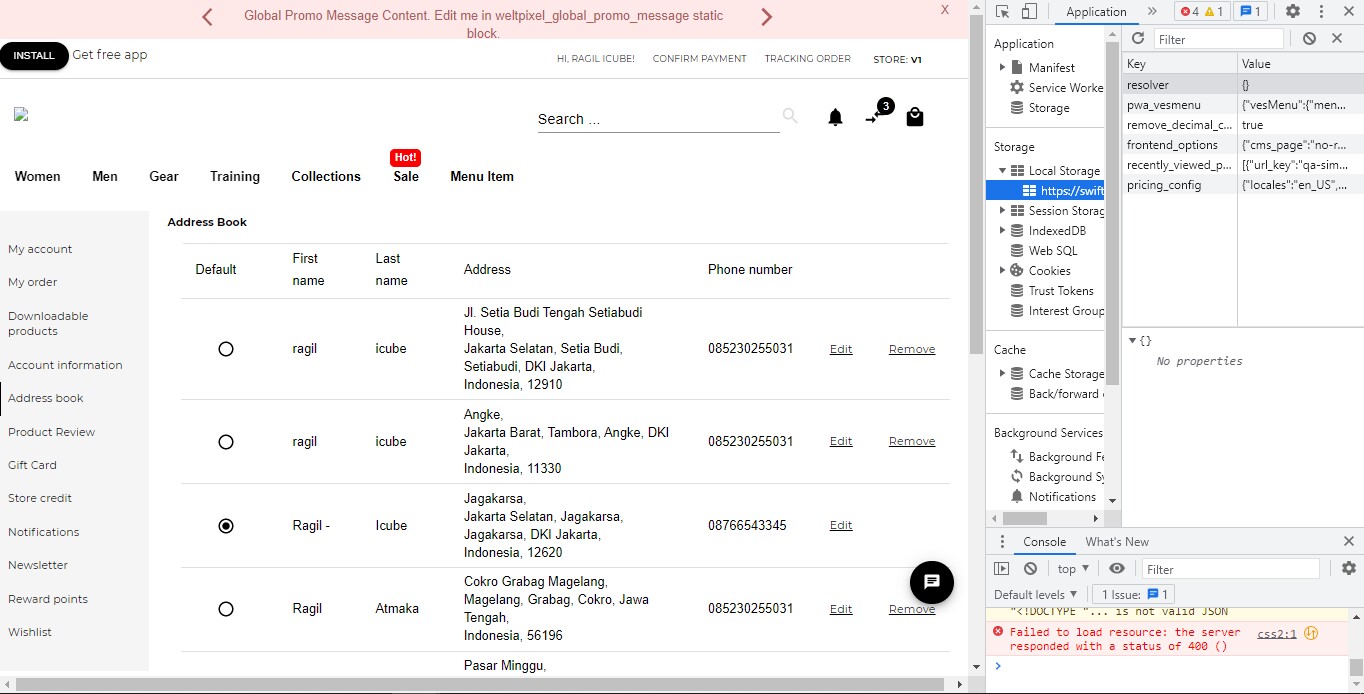Edit the Jagakarsa address entry

coord(840,525)
